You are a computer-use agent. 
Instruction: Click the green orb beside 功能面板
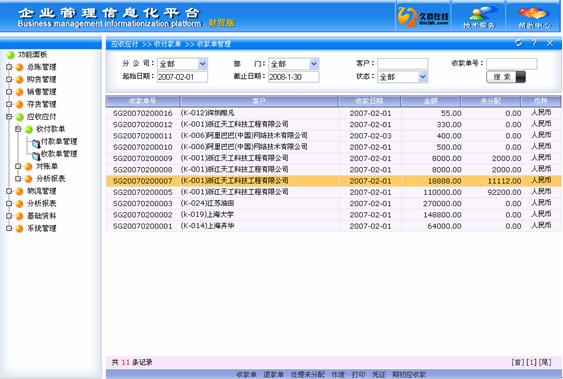[x=10, y=55]
